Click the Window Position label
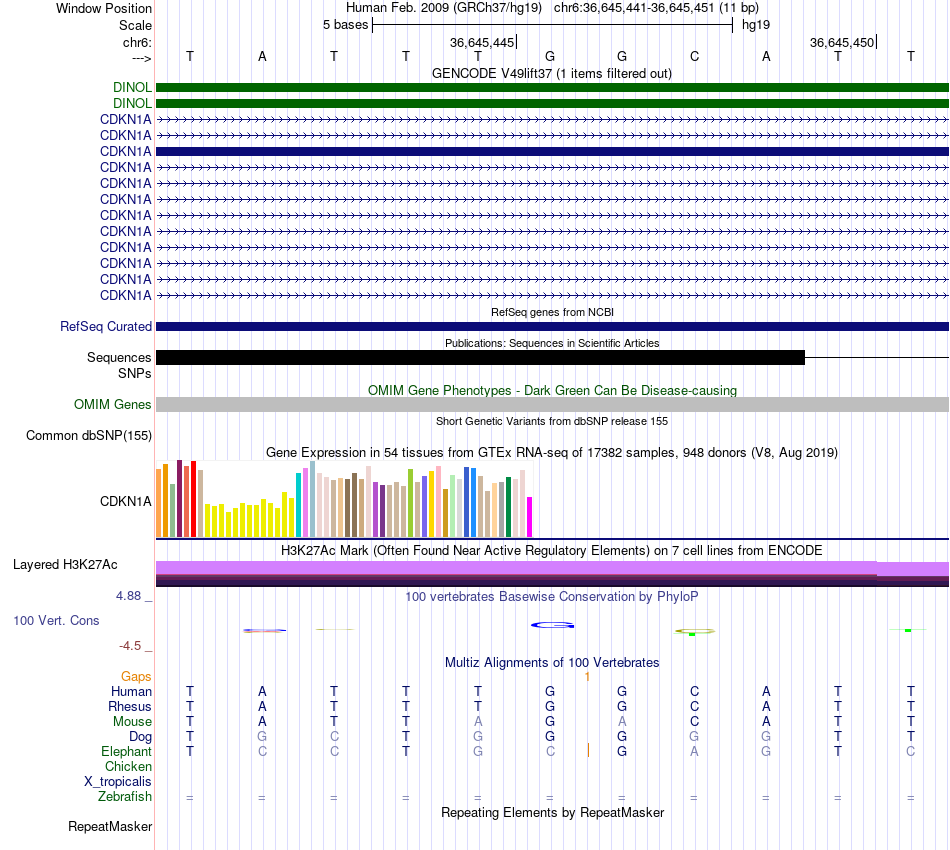This screenshot has height=850, width=950. pos(104,8)
